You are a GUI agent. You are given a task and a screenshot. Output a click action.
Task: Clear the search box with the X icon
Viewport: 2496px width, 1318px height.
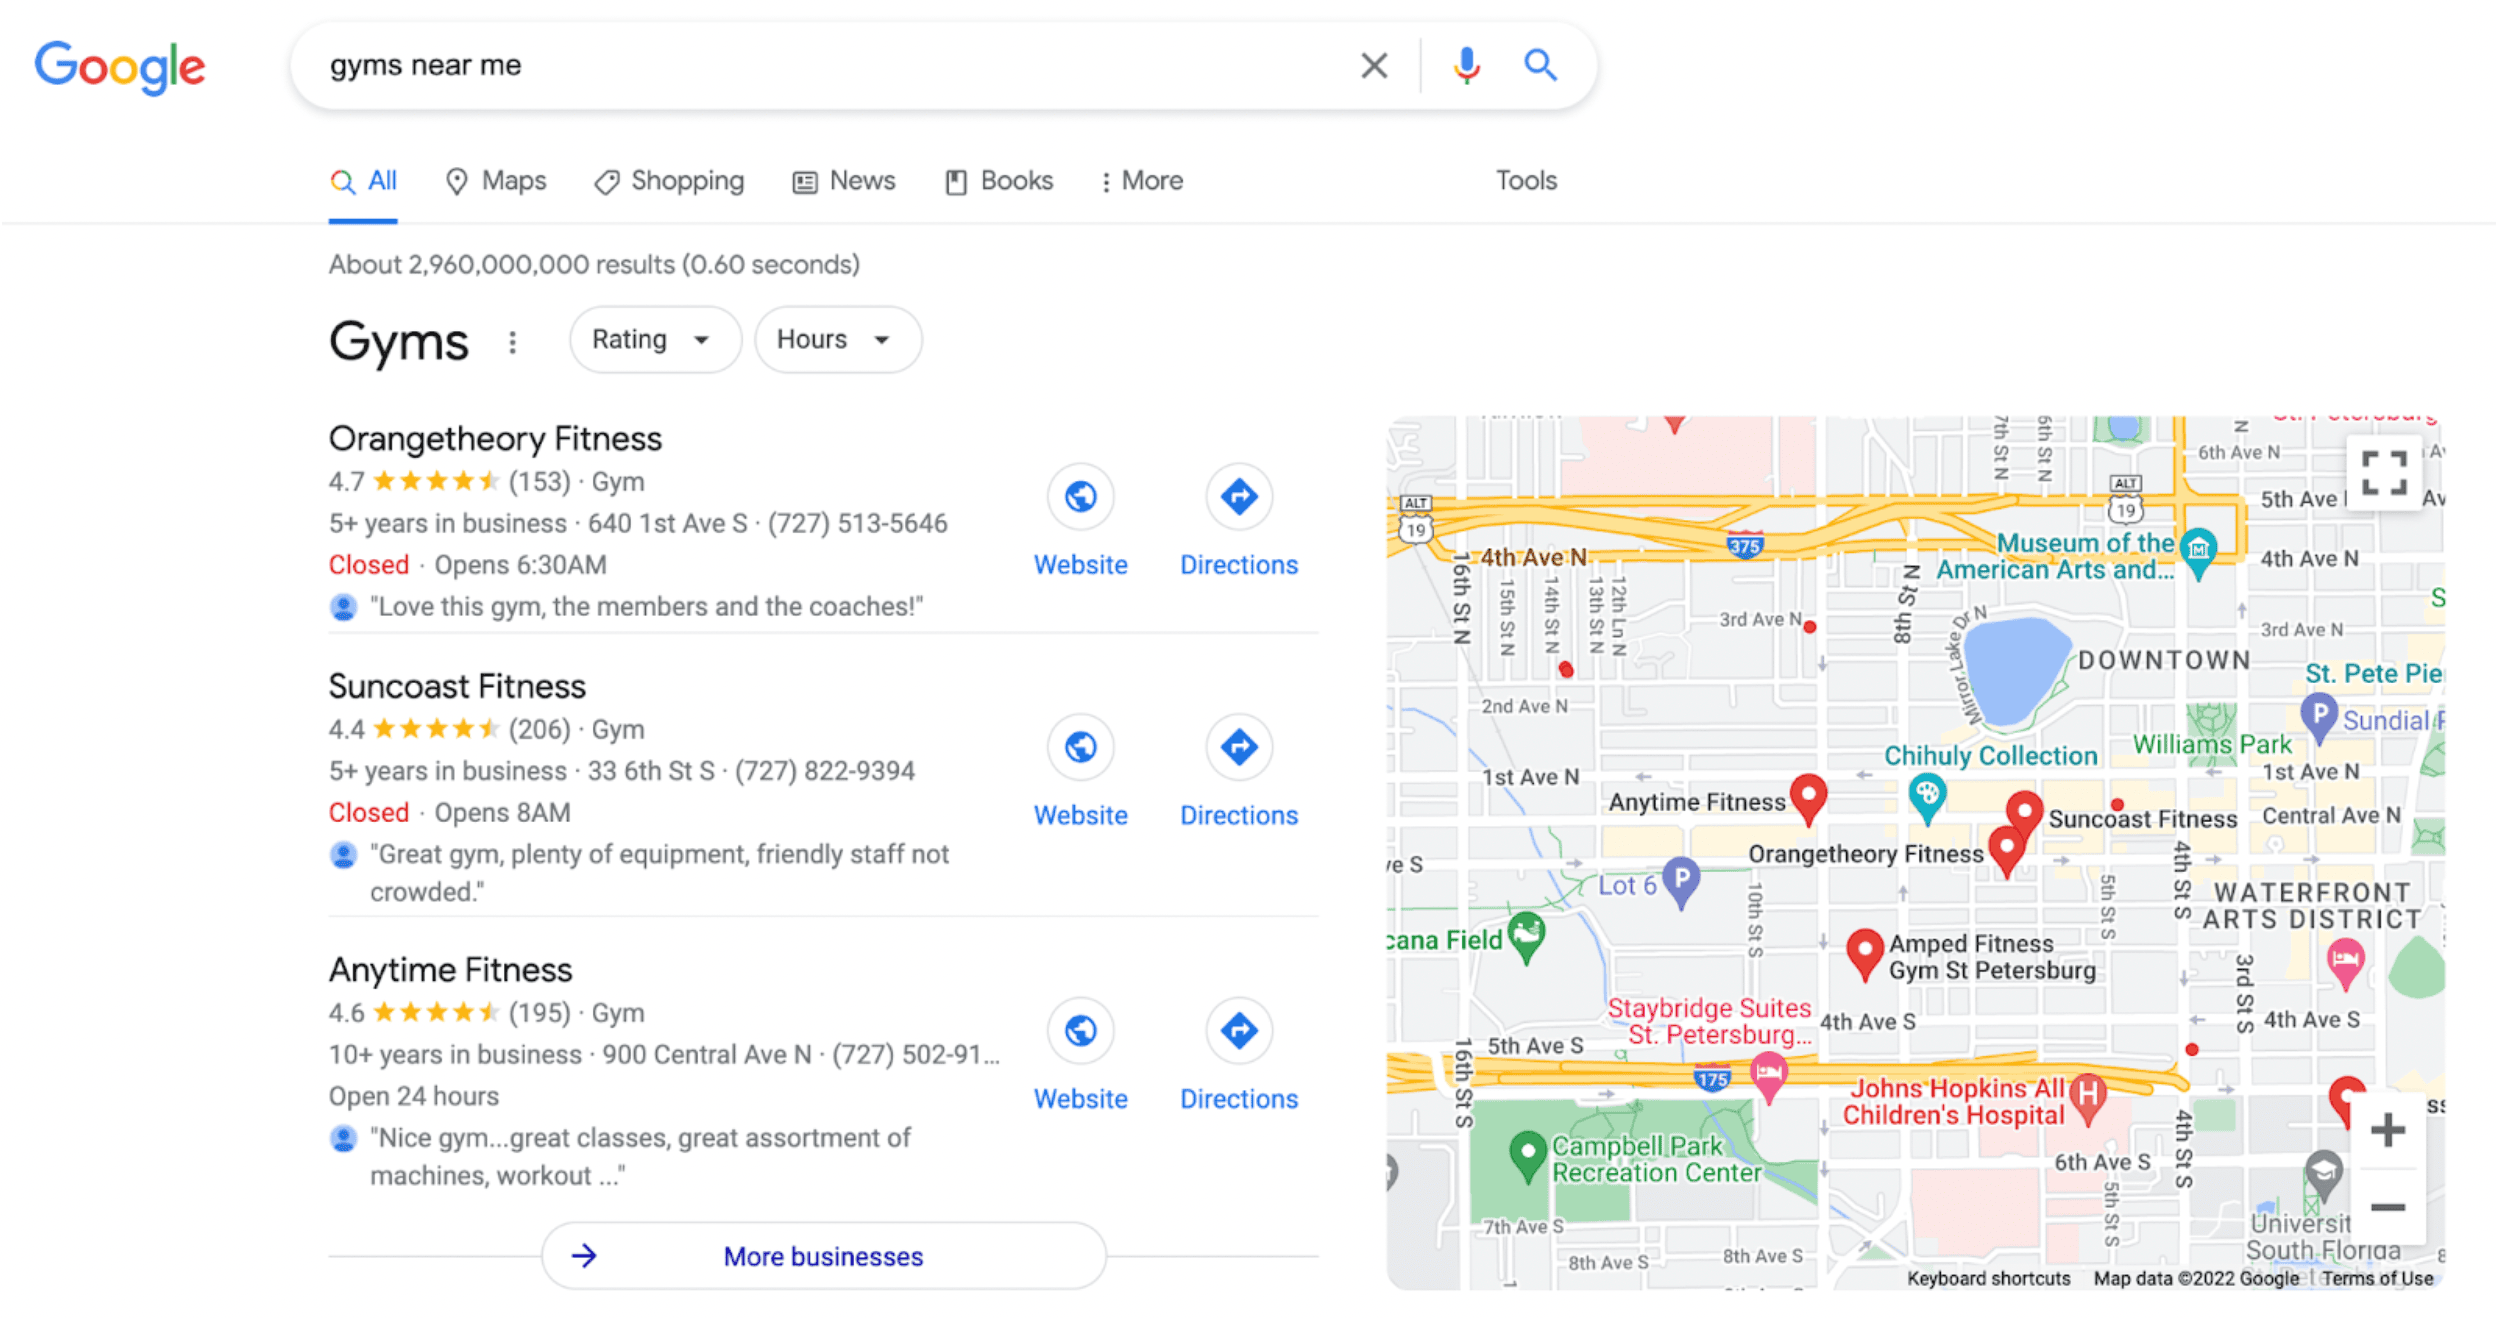pos(1374,66)
